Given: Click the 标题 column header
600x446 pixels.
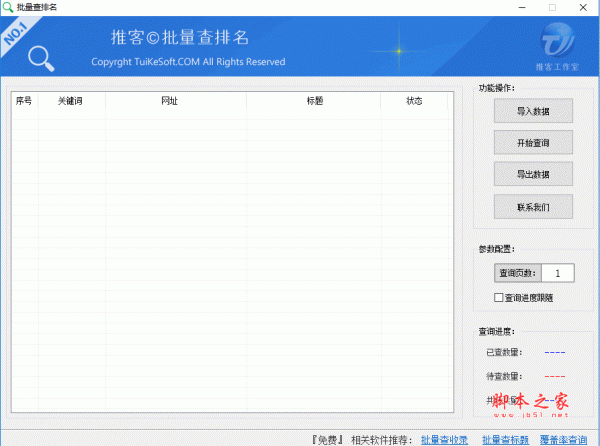Looking at the screenshot, I should (314, 101).
